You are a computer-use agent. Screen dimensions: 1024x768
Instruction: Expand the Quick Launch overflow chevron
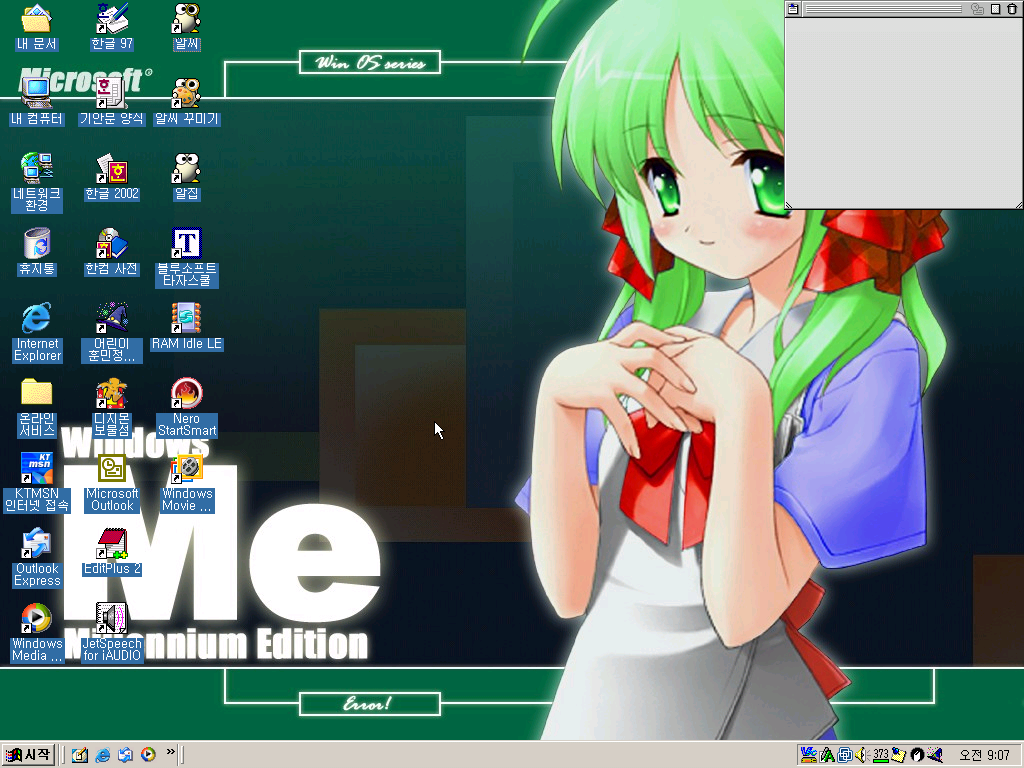170,752
